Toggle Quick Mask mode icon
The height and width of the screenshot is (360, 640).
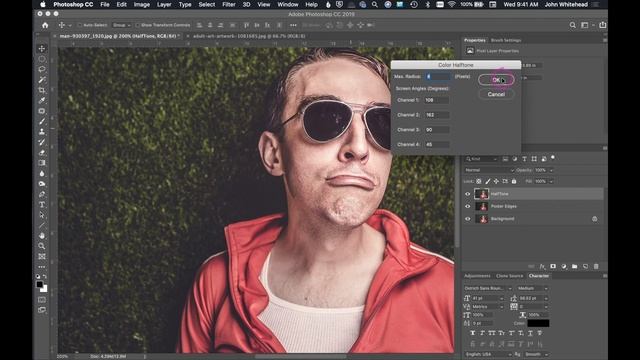tap(42, 300)
